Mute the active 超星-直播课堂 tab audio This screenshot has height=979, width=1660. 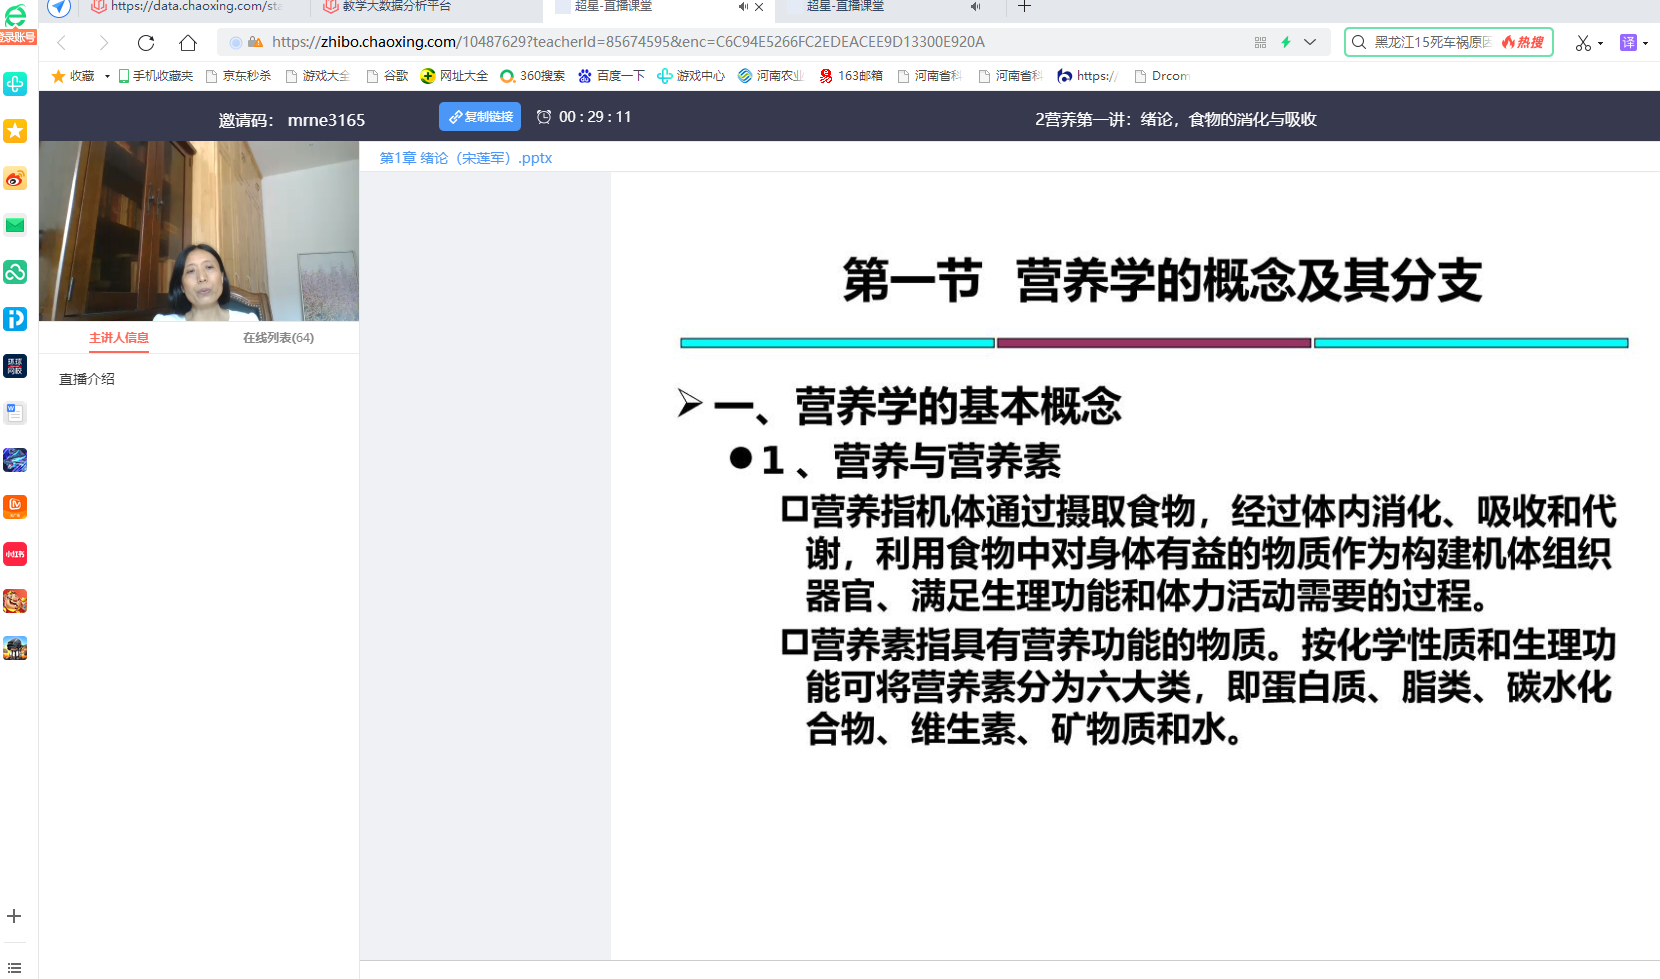pyautogui.click(x=743, y=7)
